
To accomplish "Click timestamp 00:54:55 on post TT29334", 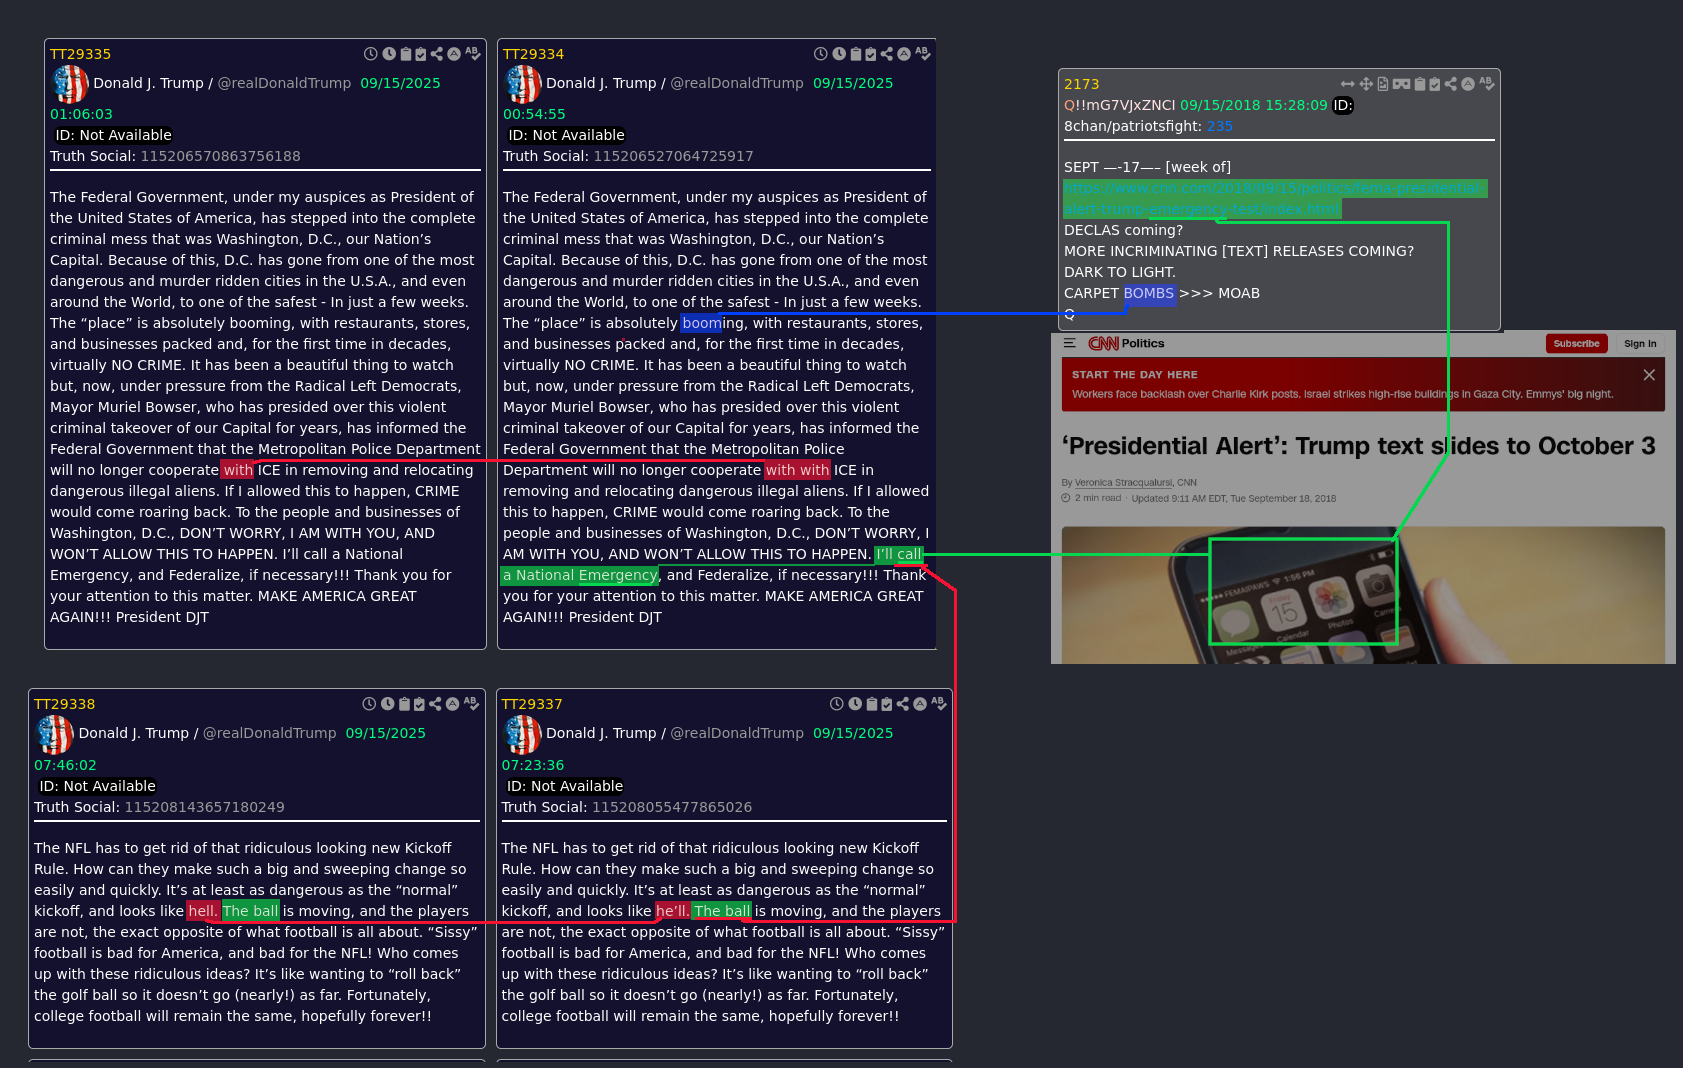I will (534, 114).
